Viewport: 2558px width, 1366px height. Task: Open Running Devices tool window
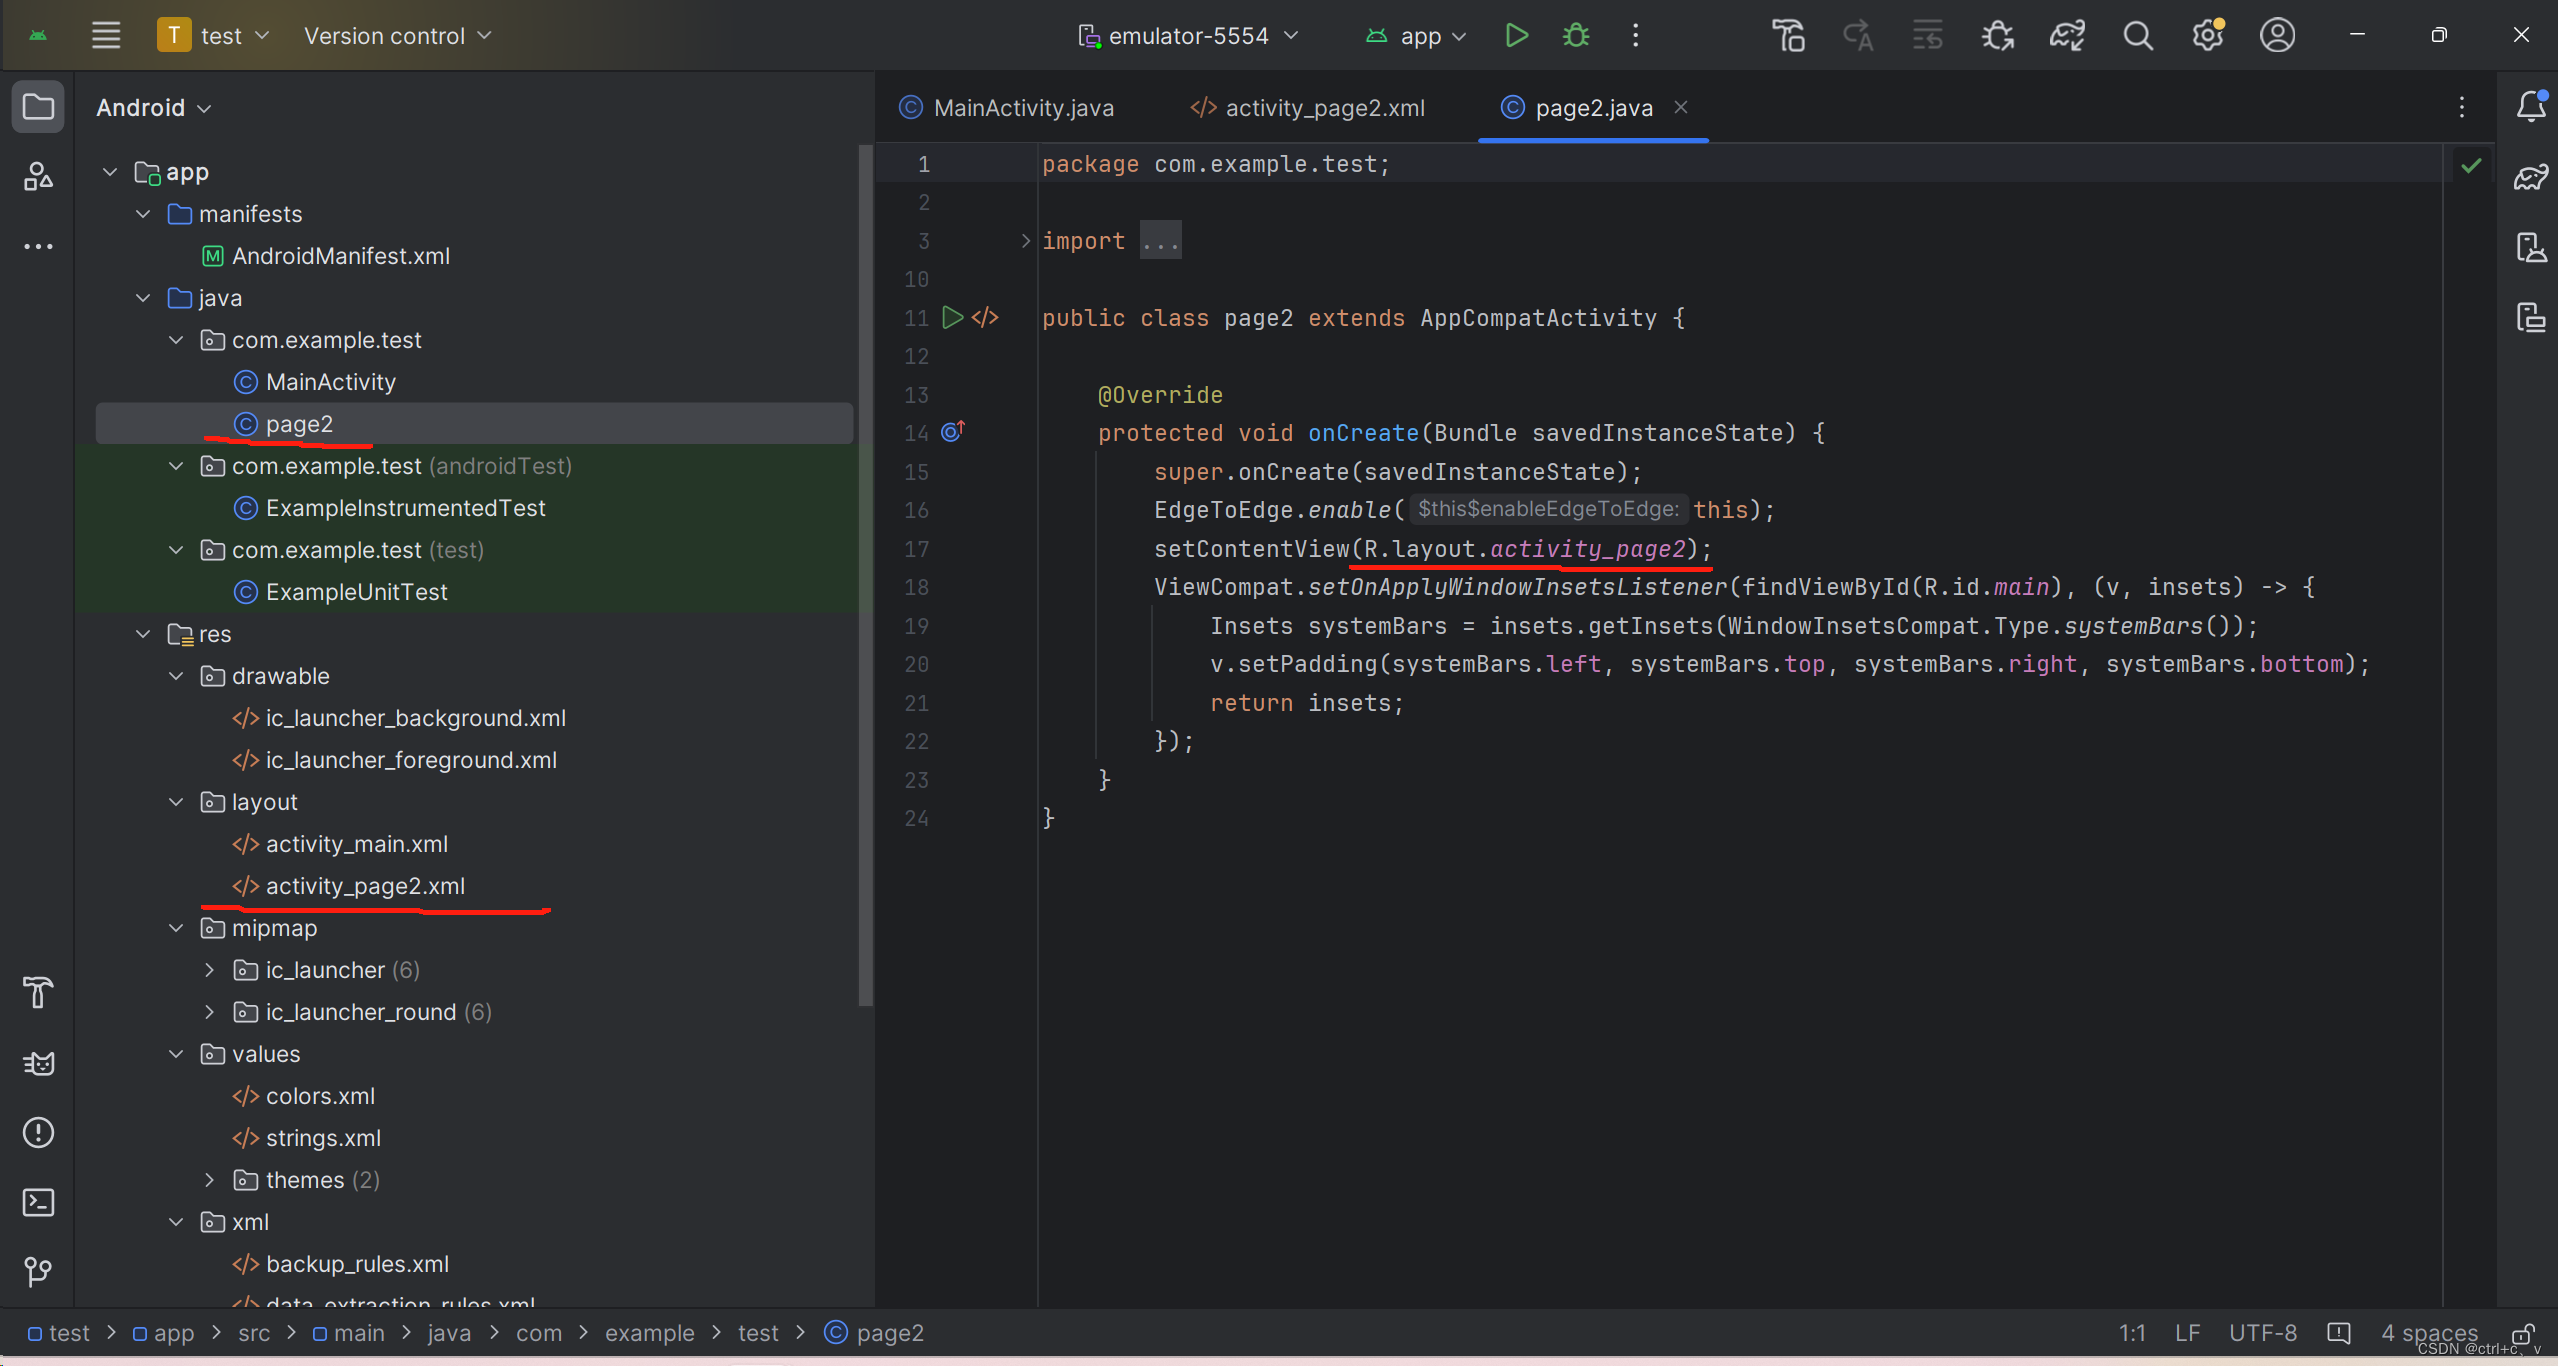2530,317
